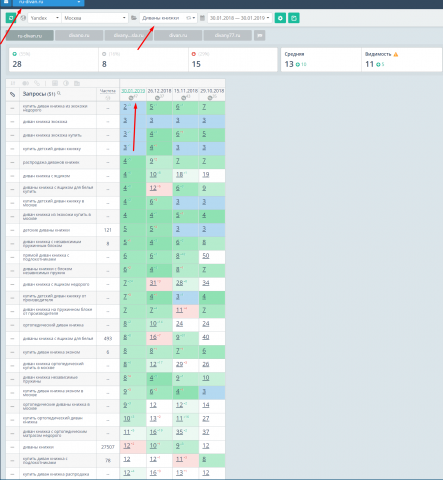Open the date range picker 30.01.2018 — 30.01.2019
This screenshot has height=480, width=443.
point(240,18)
